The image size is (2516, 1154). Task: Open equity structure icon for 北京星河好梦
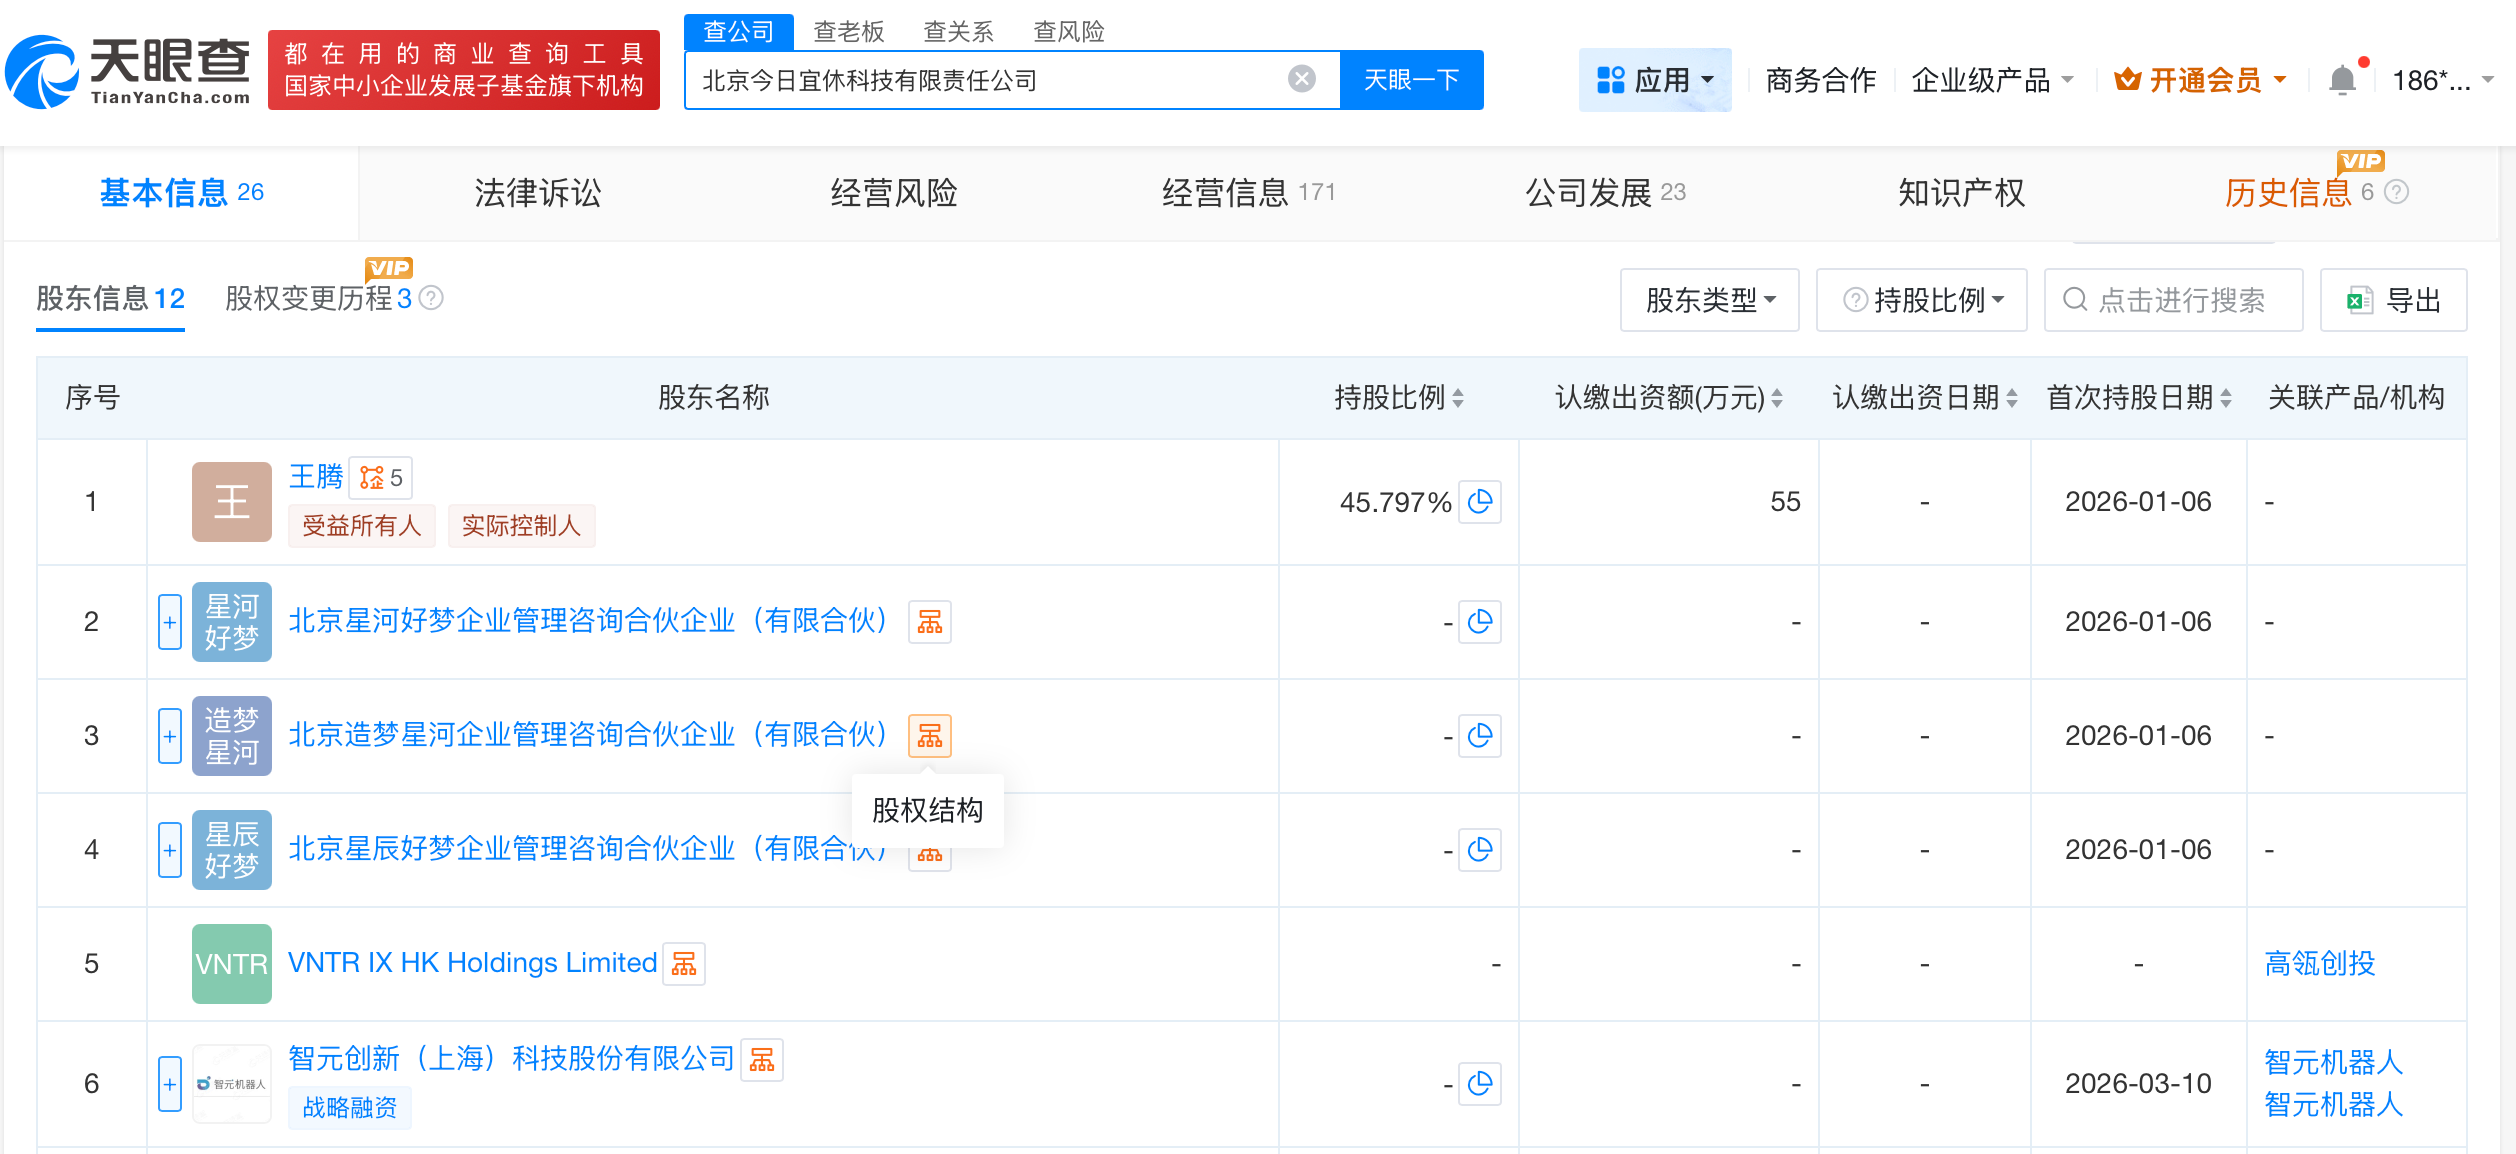[x=929, y=622]
